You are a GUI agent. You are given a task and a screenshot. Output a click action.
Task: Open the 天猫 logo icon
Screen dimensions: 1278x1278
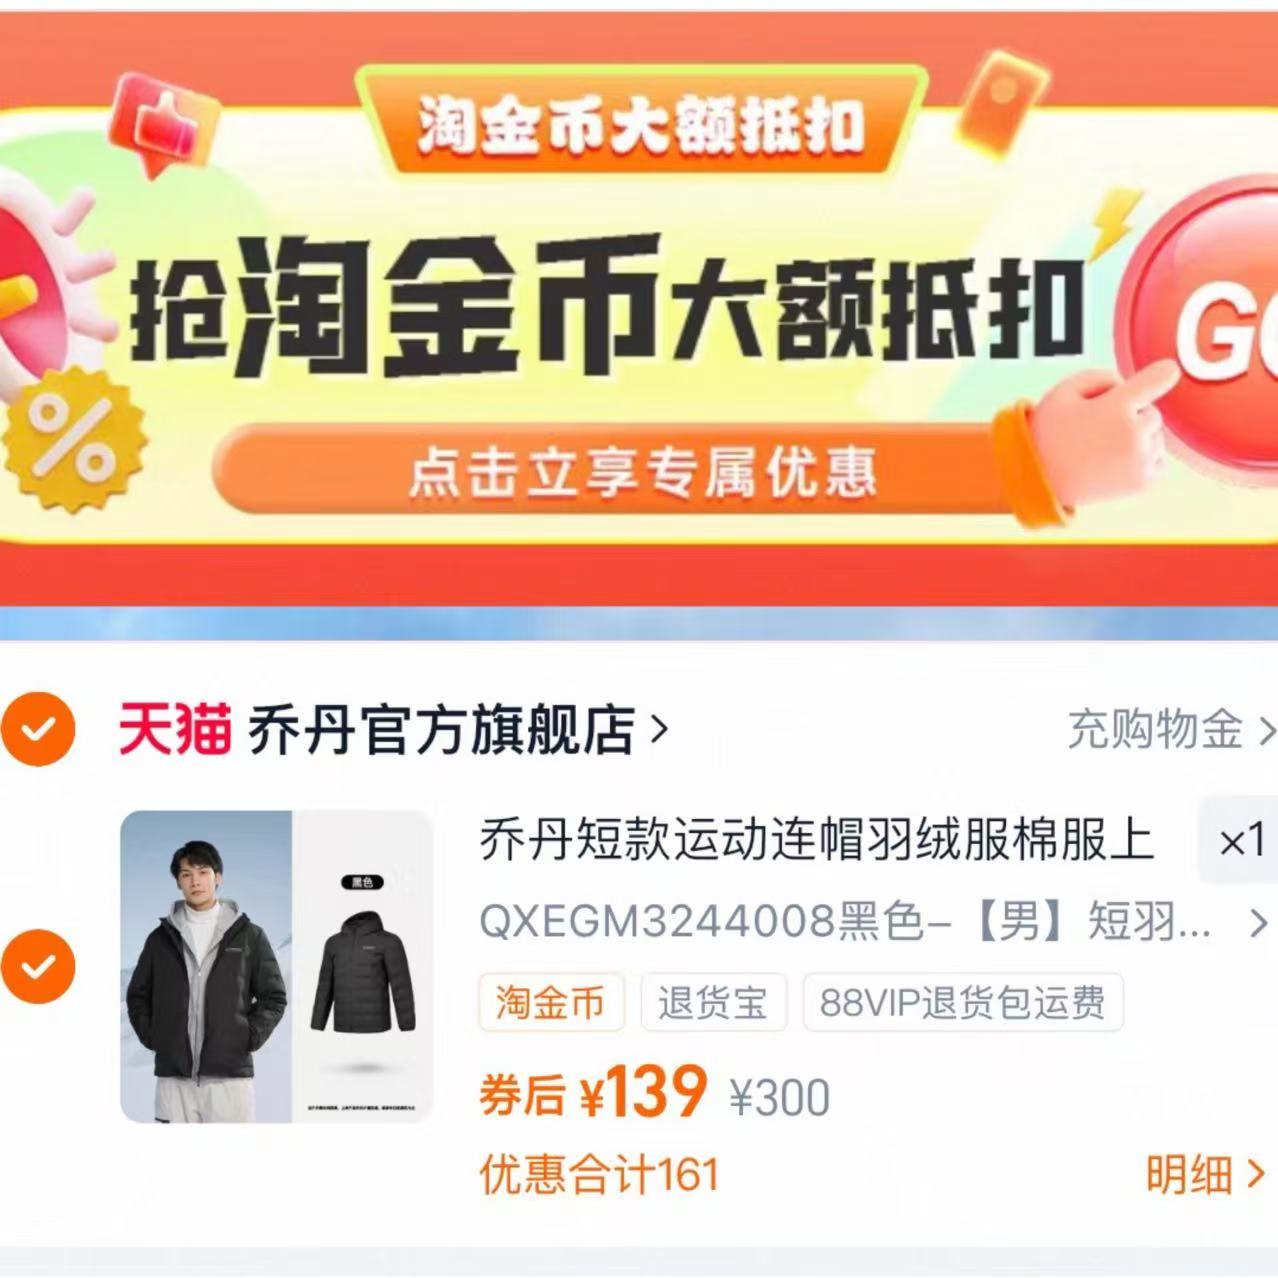[x=175, y=729]
